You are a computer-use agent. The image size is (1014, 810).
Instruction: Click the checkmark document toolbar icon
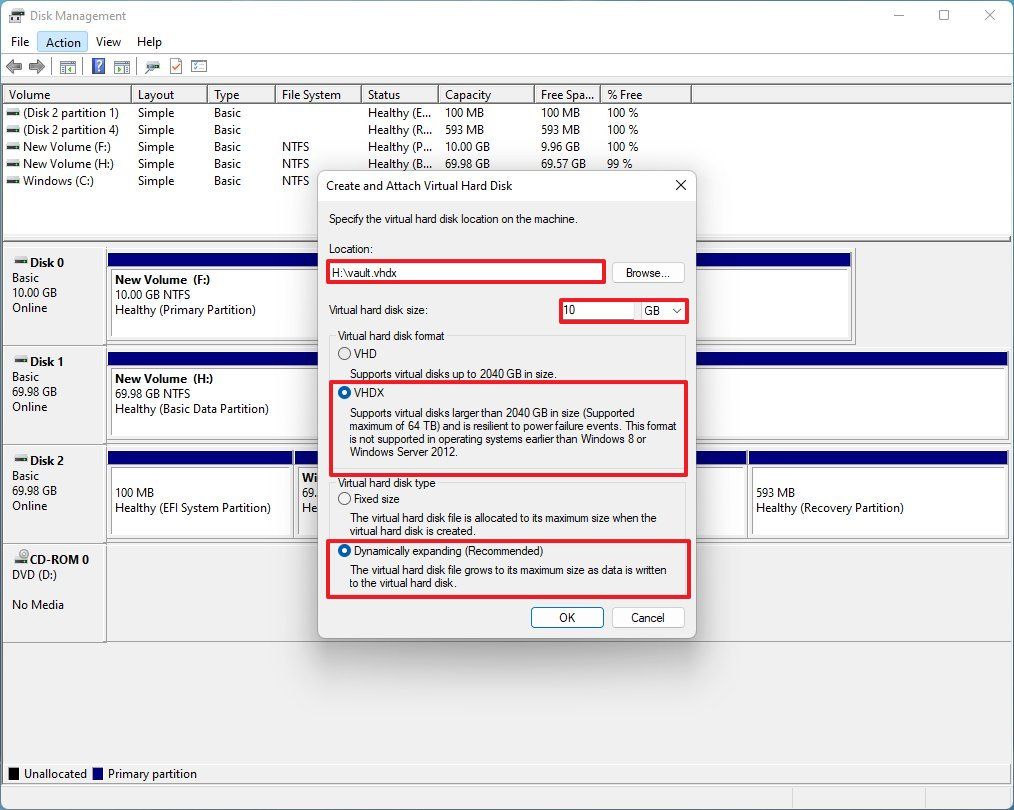click(x=175, y=67)
